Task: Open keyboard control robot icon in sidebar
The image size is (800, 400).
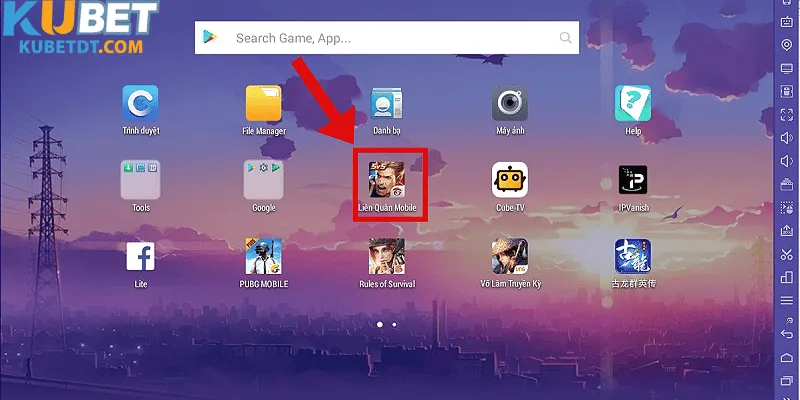Action: pyautogui.click(x=786, y=21)
